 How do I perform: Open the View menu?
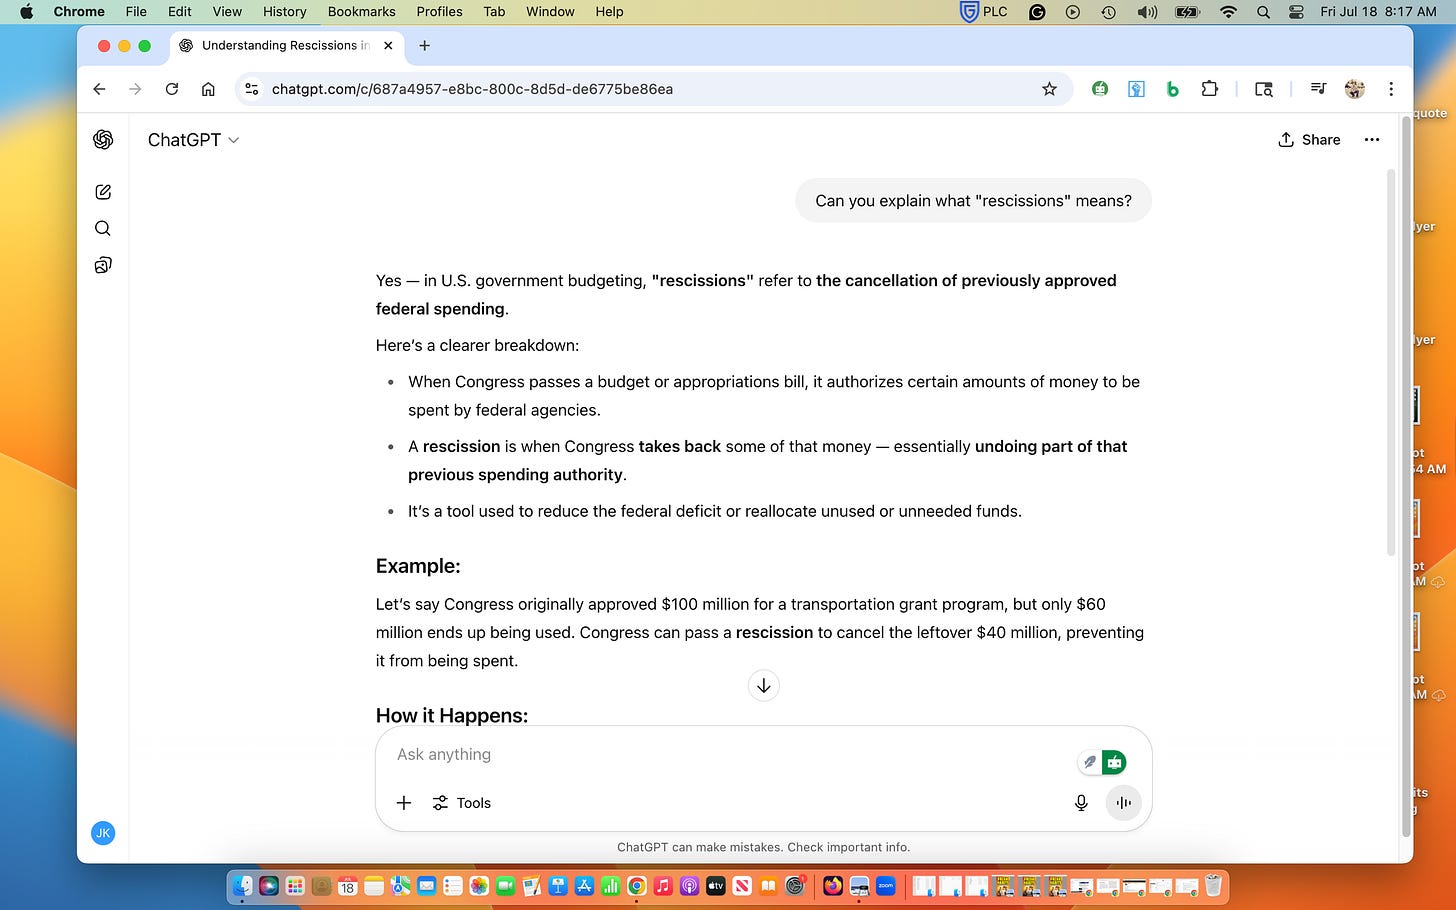coord(227,12)
